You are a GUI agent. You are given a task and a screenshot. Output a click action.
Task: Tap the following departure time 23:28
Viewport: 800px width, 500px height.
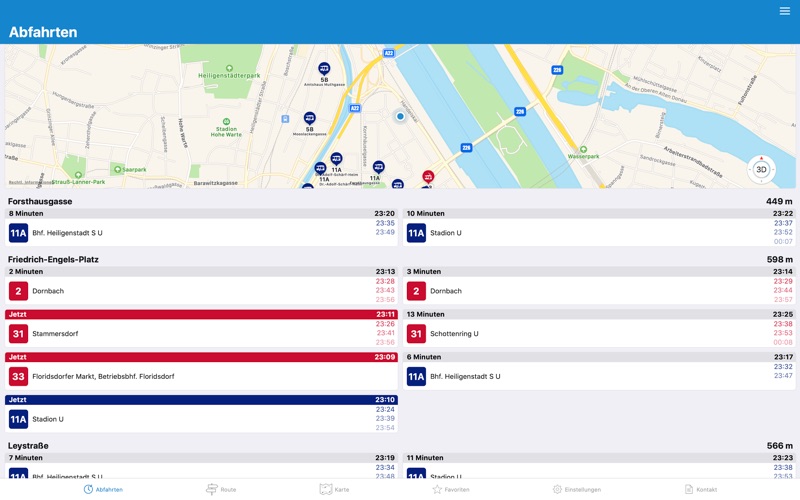pyautogui.click(x=385, y=281)
